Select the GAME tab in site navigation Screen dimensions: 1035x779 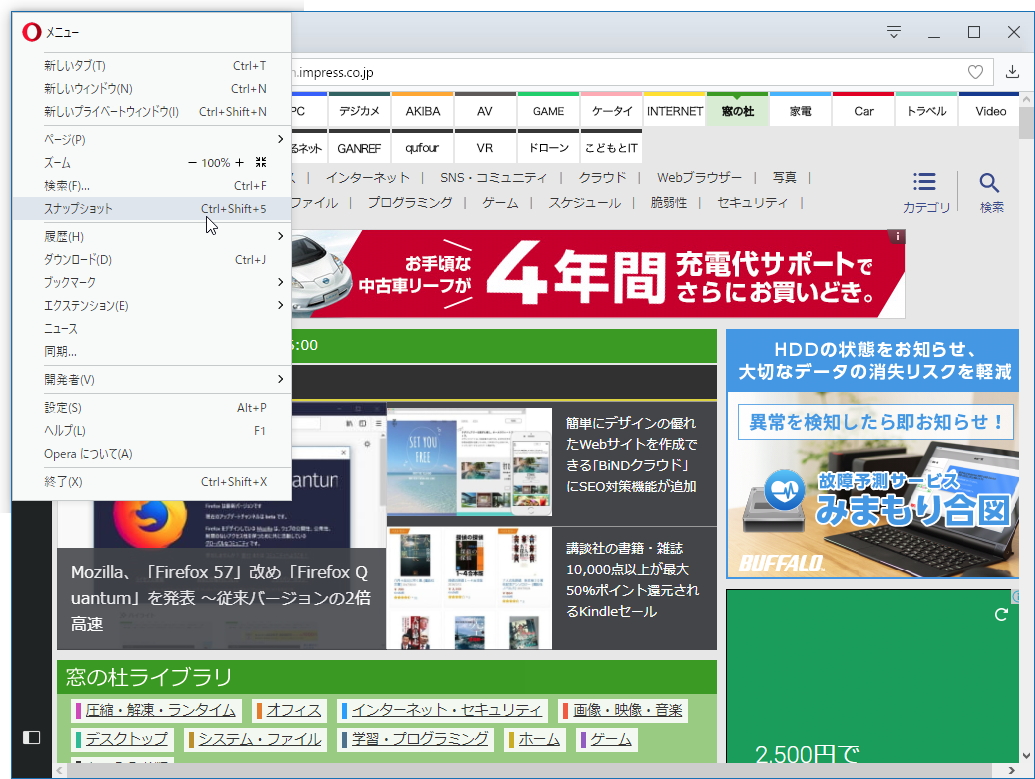tap(548, 111)
